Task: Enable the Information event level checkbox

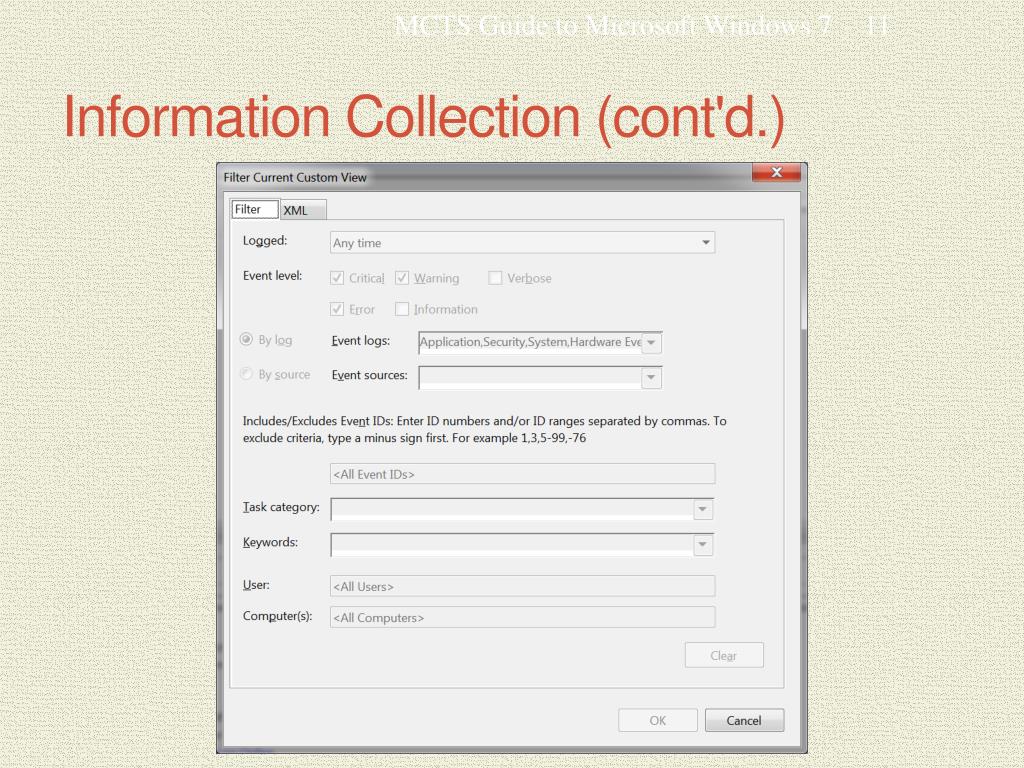Action: 402,309
